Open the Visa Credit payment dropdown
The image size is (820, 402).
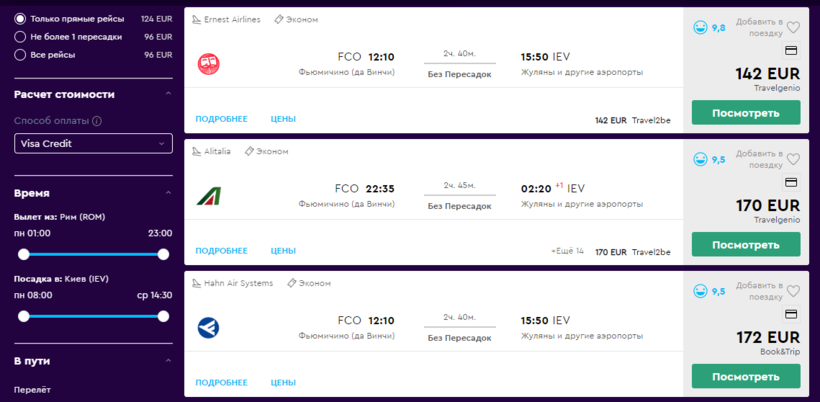[94, 144]
